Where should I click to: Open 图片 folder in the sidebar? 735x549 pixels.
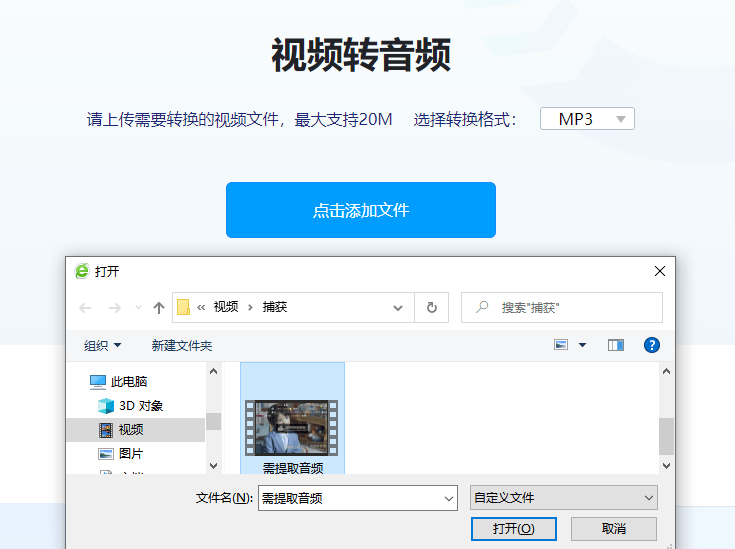coord(130,454)
